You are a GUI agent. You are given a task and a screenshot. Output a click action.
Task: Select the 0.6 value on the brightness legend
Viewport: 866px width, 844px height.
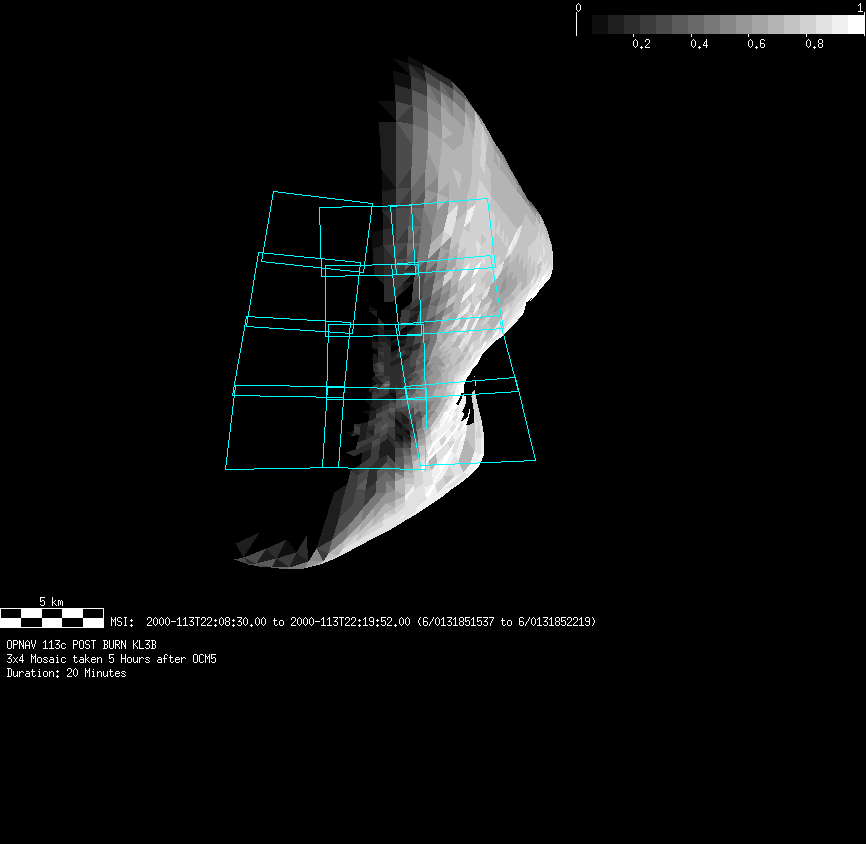coord(757,44)
